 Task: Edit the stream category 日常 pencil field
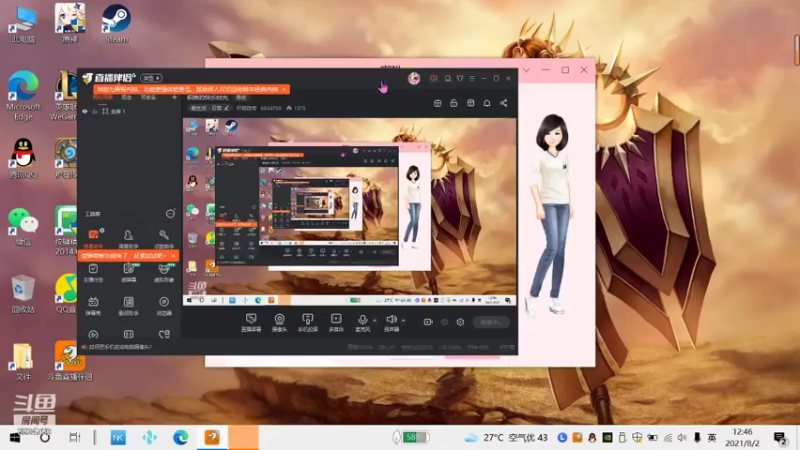pos(210,108)
